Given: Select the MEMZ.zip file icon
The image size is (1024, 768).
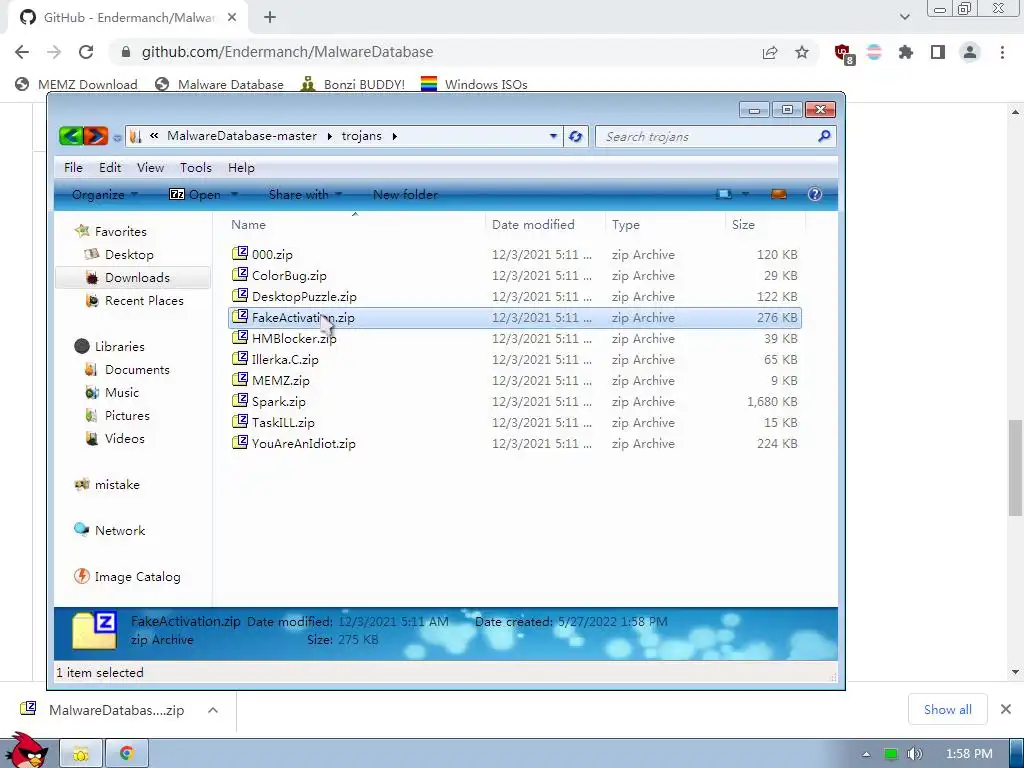Looking at the screenshot, I should tap(240, 379).
